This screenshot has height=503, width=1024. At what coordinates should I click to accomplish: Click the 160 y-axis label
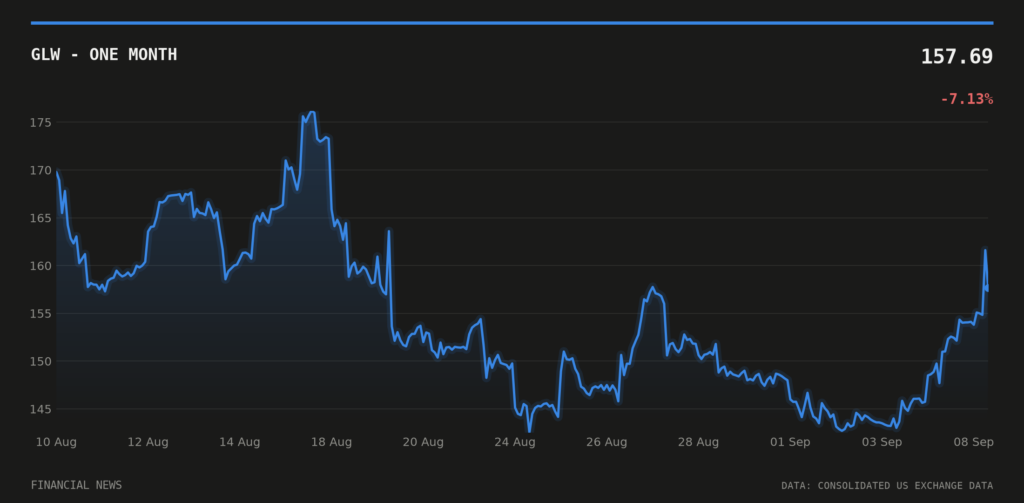point(40,266)
